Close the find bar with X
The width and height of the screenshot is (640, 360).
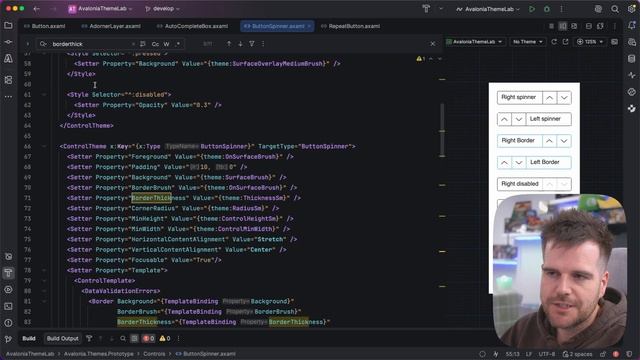(433, 44)
